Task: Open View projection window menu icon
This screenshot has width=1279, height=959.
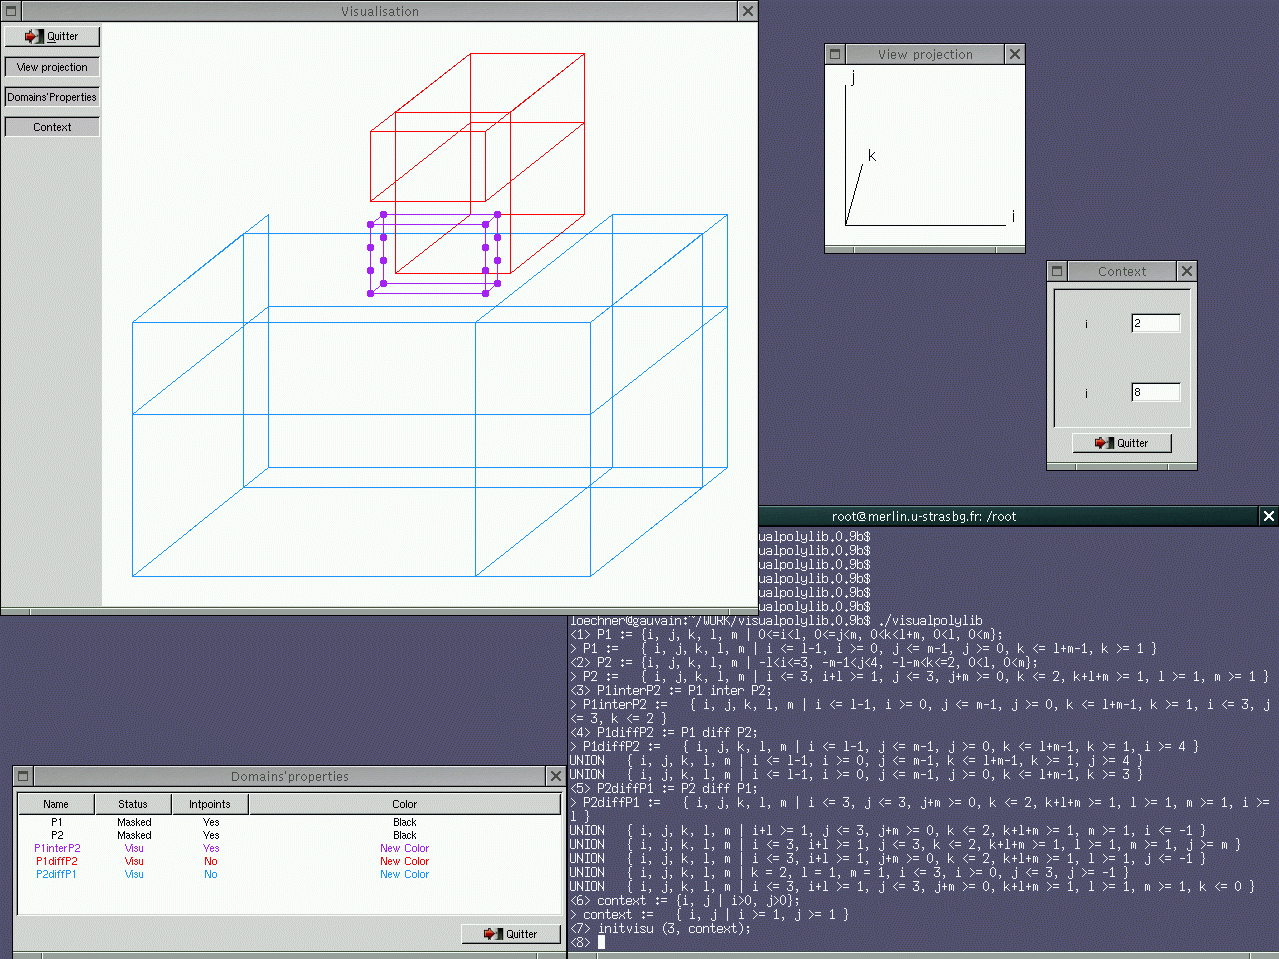Action: (836, 54)
